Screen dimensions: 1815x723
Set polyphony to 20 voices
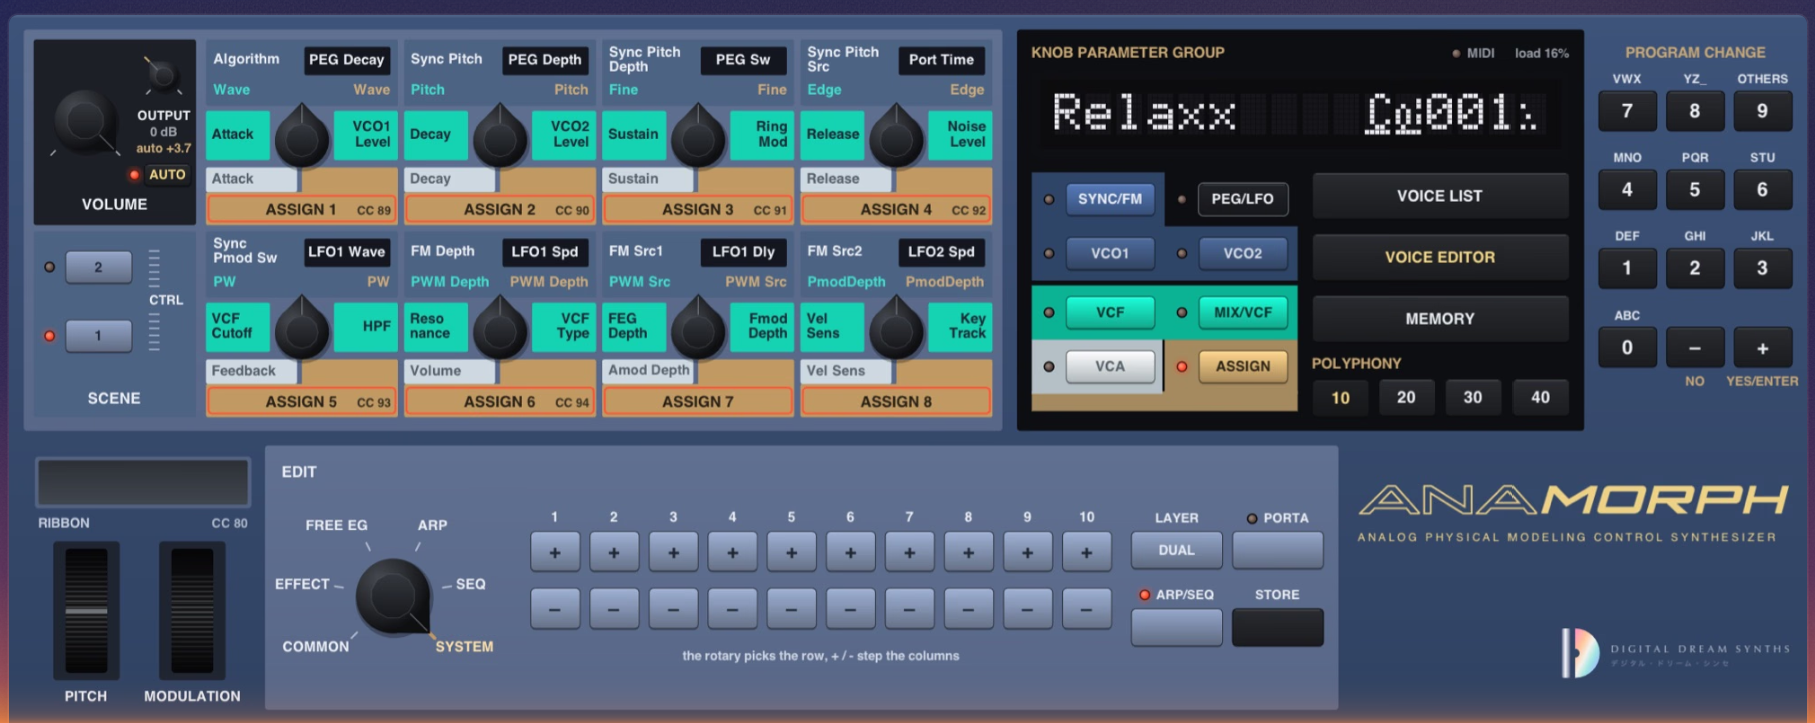point(1406,397)
